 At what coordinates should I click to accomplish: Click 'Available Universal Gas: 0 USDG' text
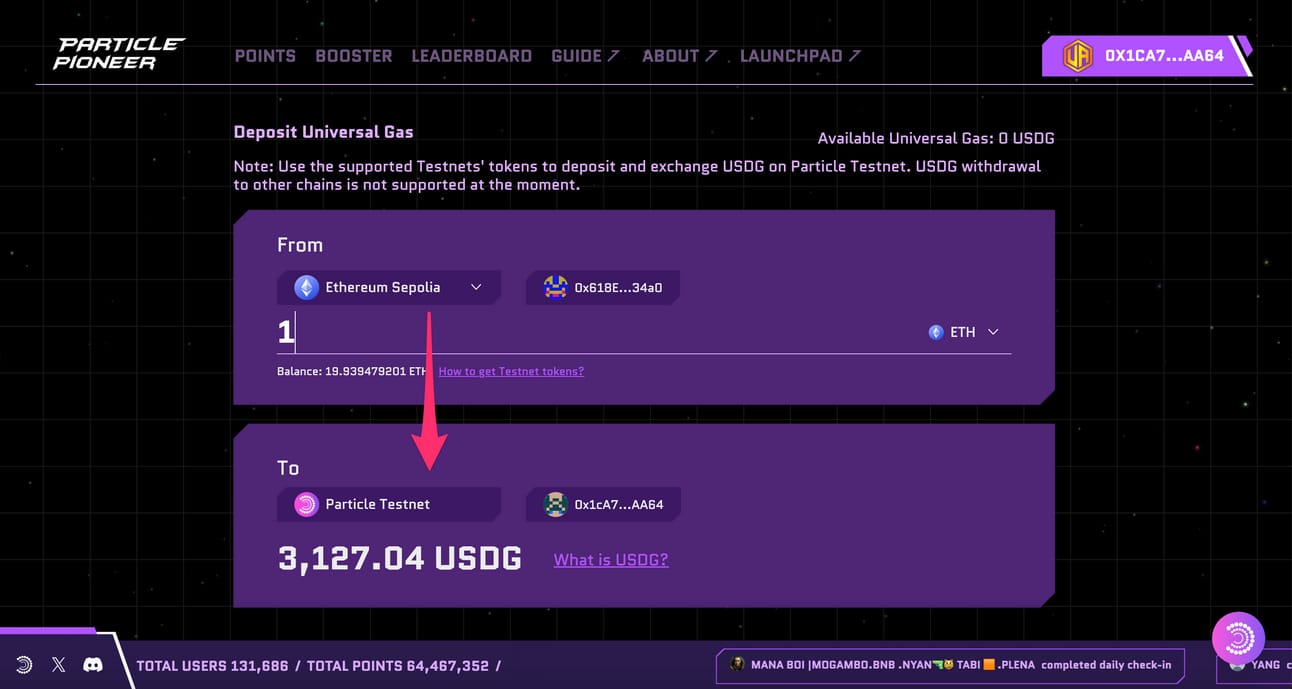click(936, 138)
